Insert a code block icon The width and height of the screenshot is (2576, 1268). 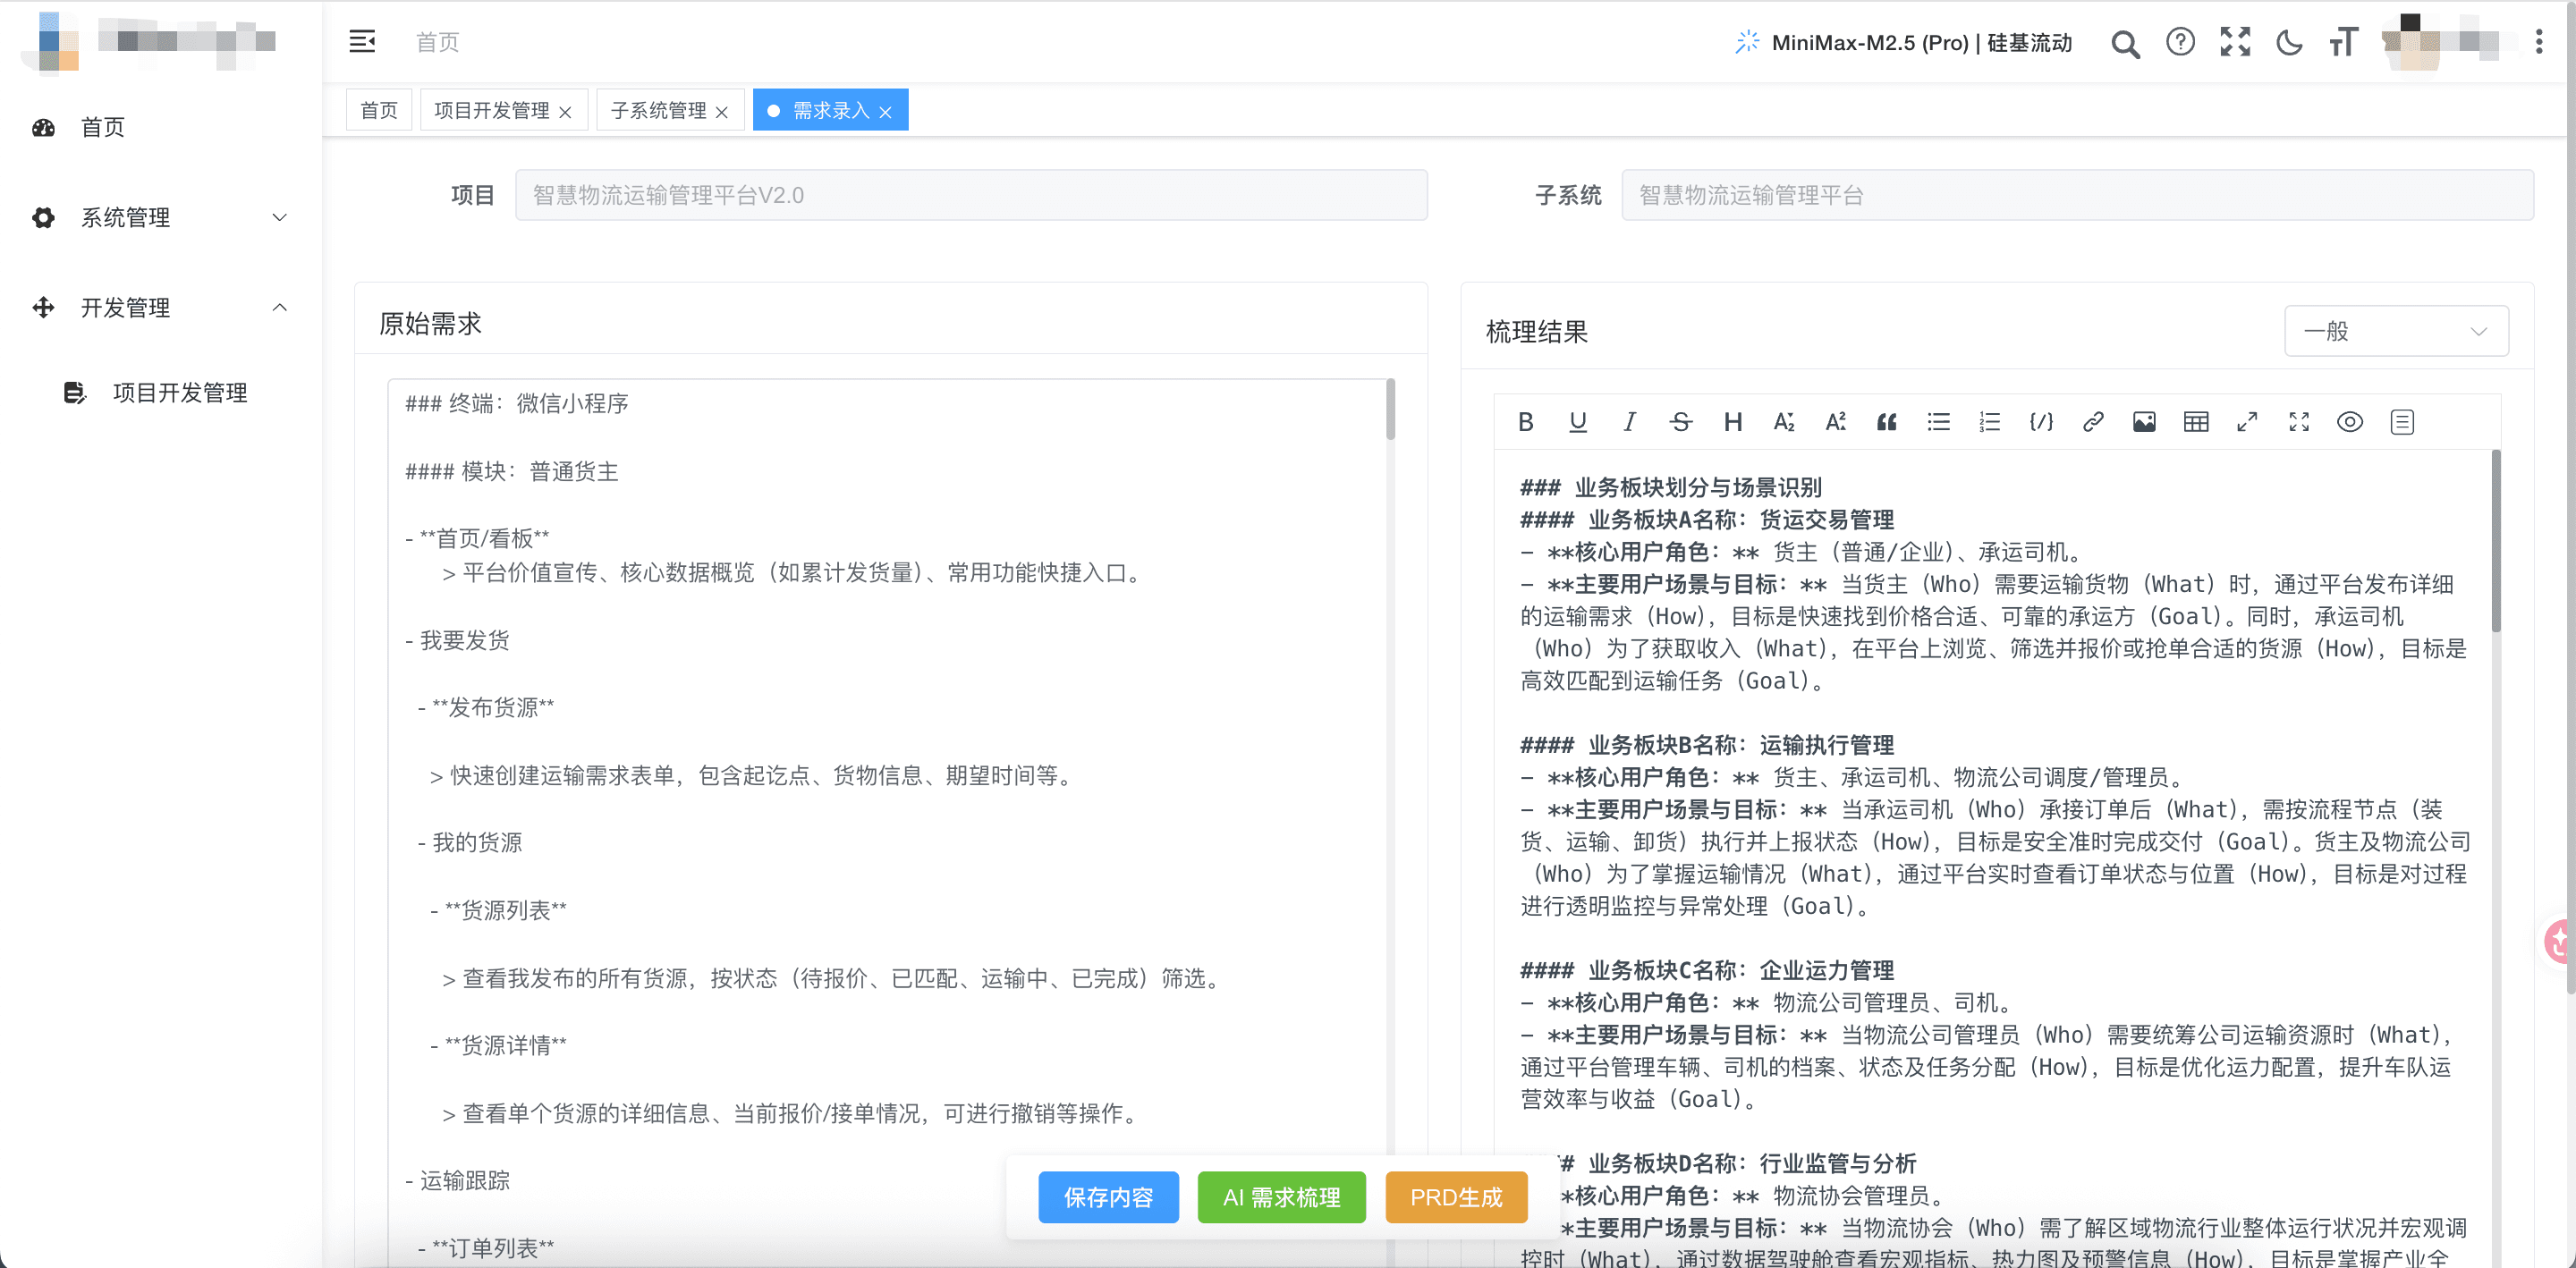(2041, 422)
